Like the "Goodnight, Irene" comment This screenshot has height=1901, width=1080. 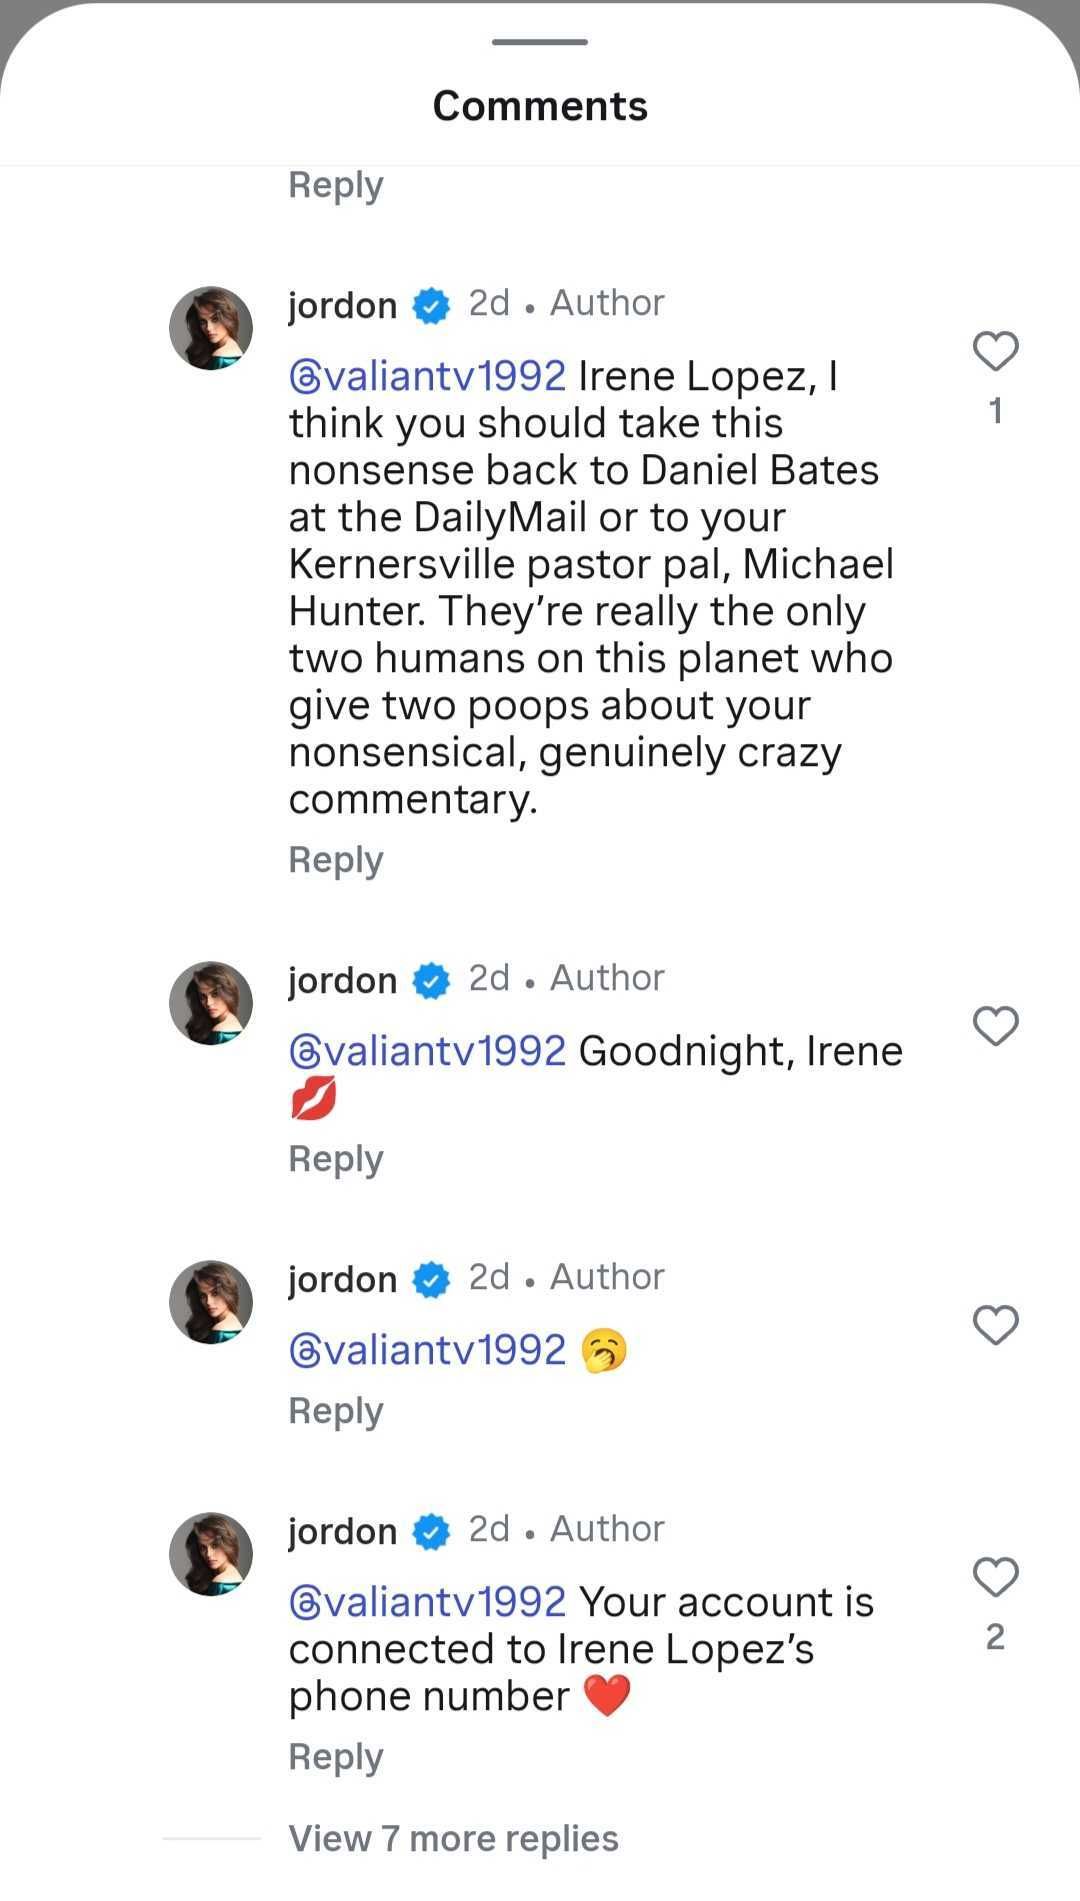(995, 1026)
